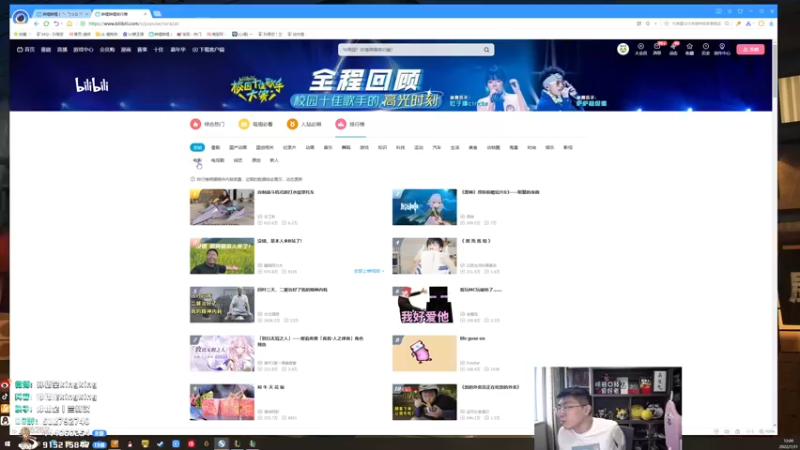Switch to the first browser tab
The width and height of the screenshot is (800, 450).
(x=62, y=14)
